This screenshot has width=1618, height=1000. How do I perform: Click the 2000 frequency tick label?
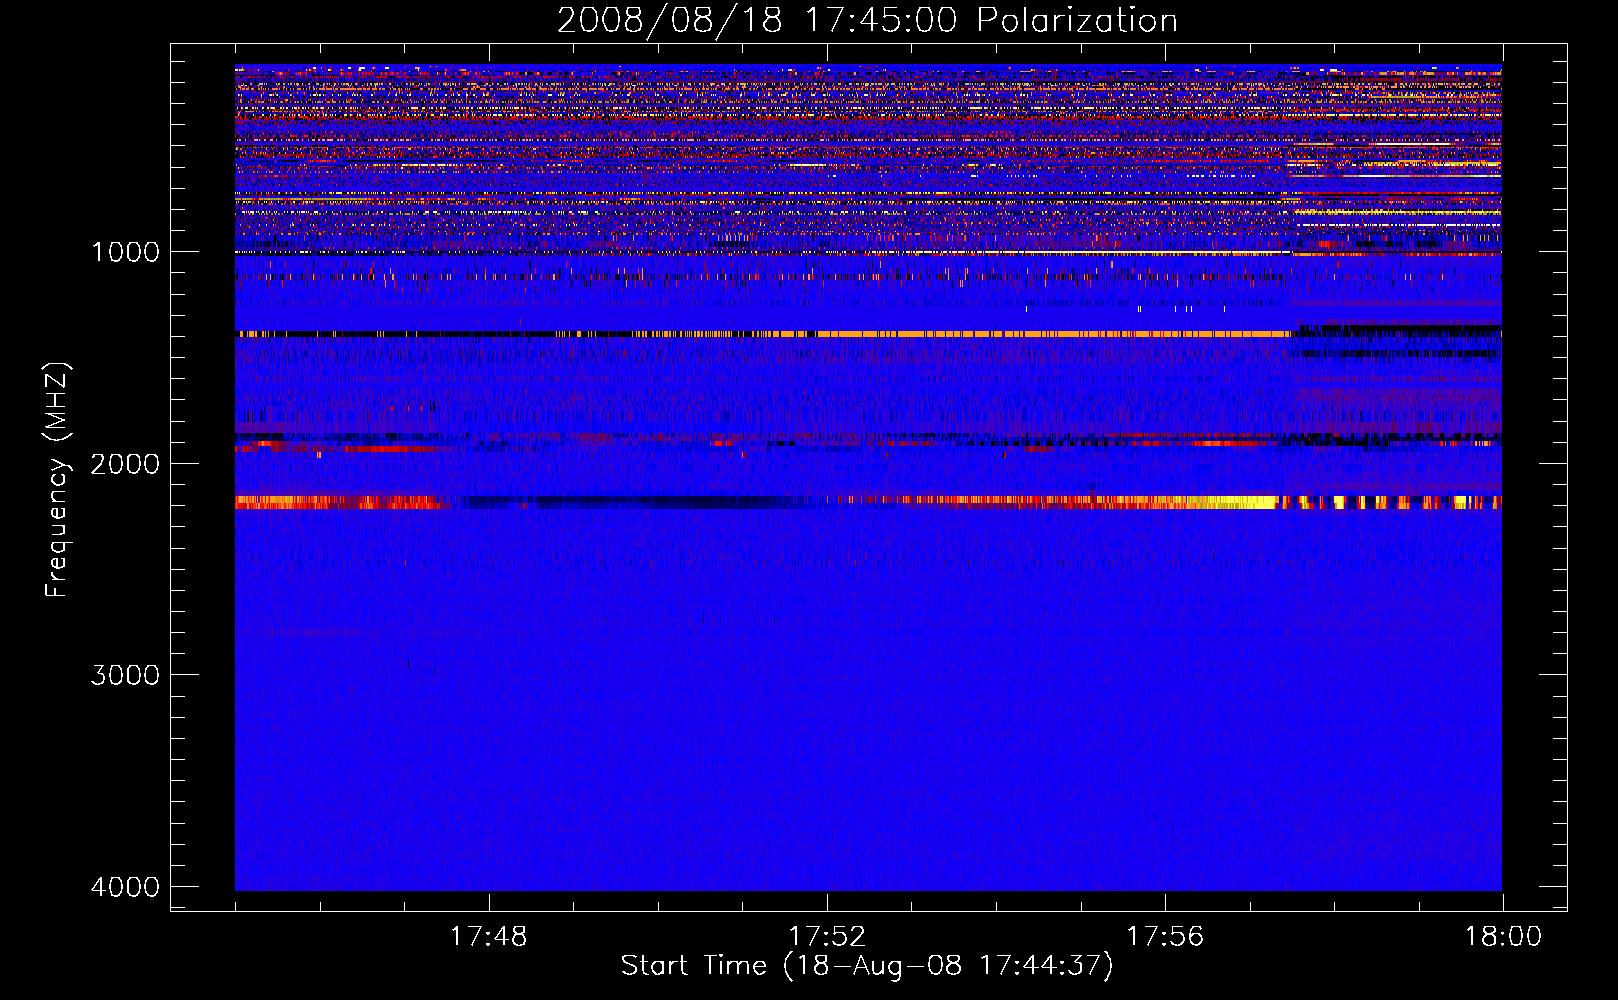click(125, 463)
